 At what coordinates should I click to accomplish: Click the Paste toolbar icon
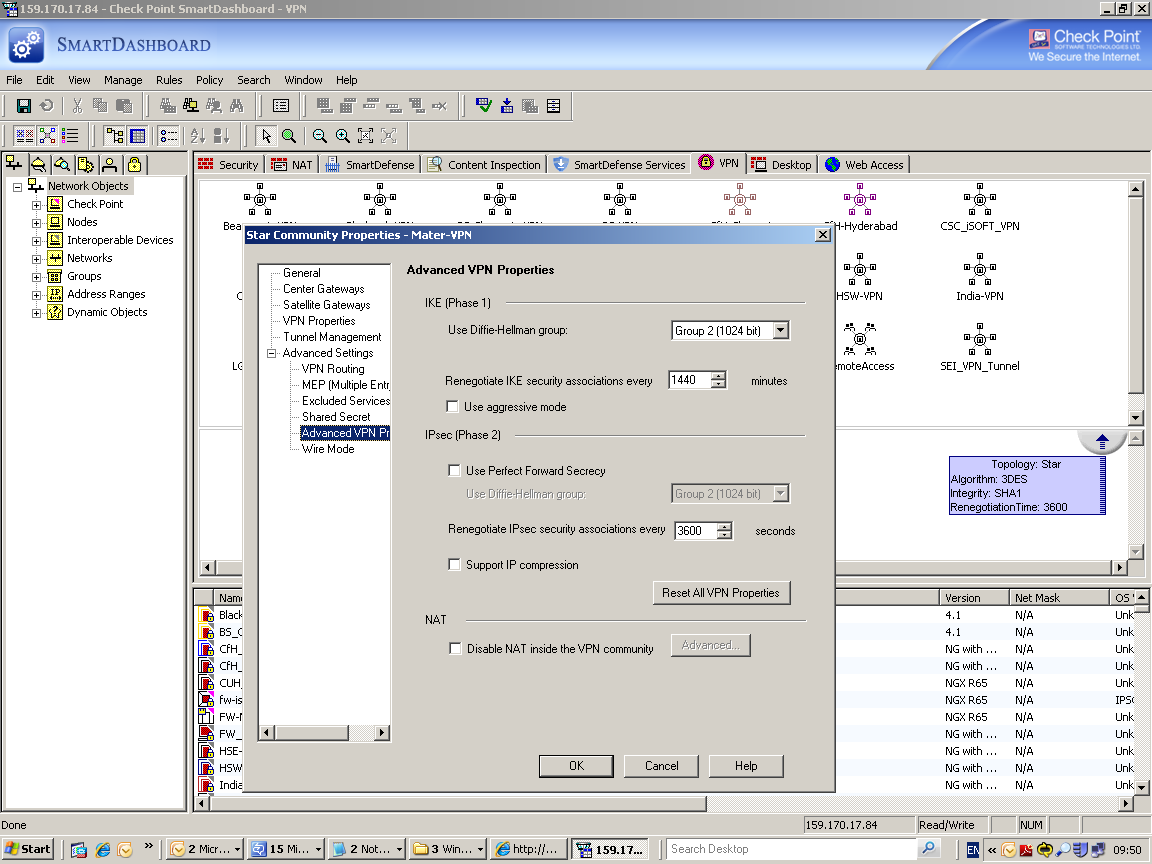(x=123, y=106)
